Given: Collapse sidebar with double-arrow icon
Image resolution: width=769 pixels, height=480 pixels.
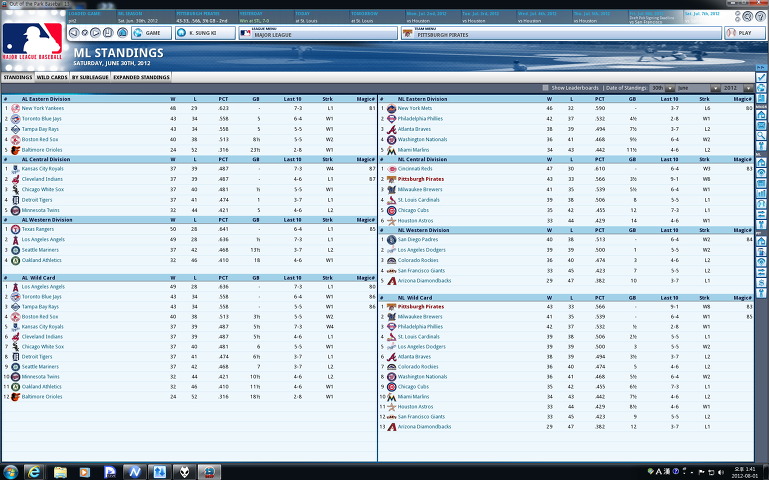Looking at the screenshot, I should click(x=761, y=67).
